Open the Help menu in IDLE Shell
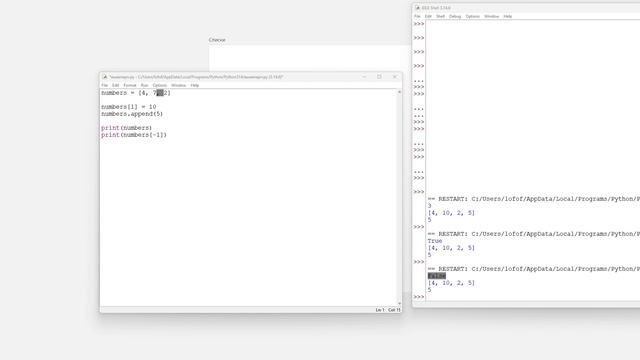Image resolution: width=640 pixels, height=360 pixels. click(x=508, y=16)
